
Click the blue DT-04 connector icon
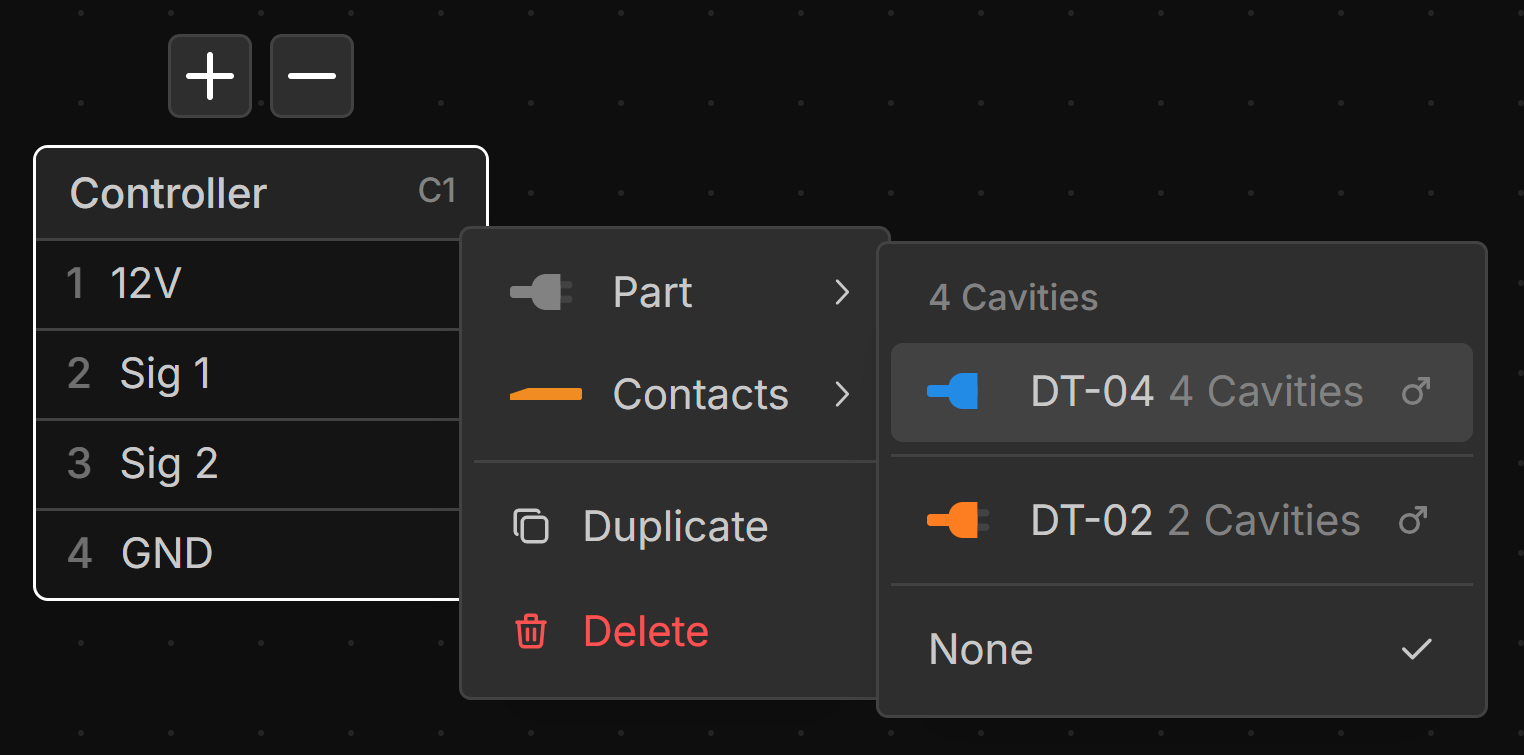tap(953, 392)
